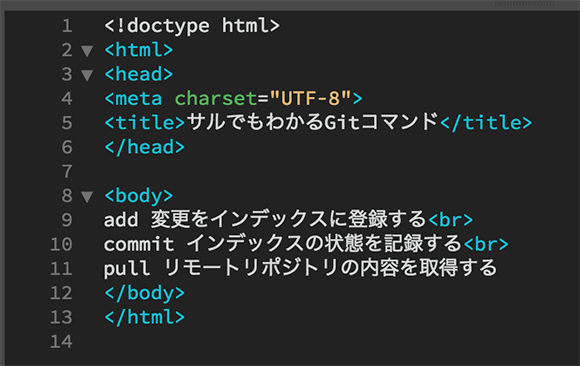The height and width of the screenshot is (366, 580).
Task: Click the word add on line 9
Action: click(x=121, y=220)
